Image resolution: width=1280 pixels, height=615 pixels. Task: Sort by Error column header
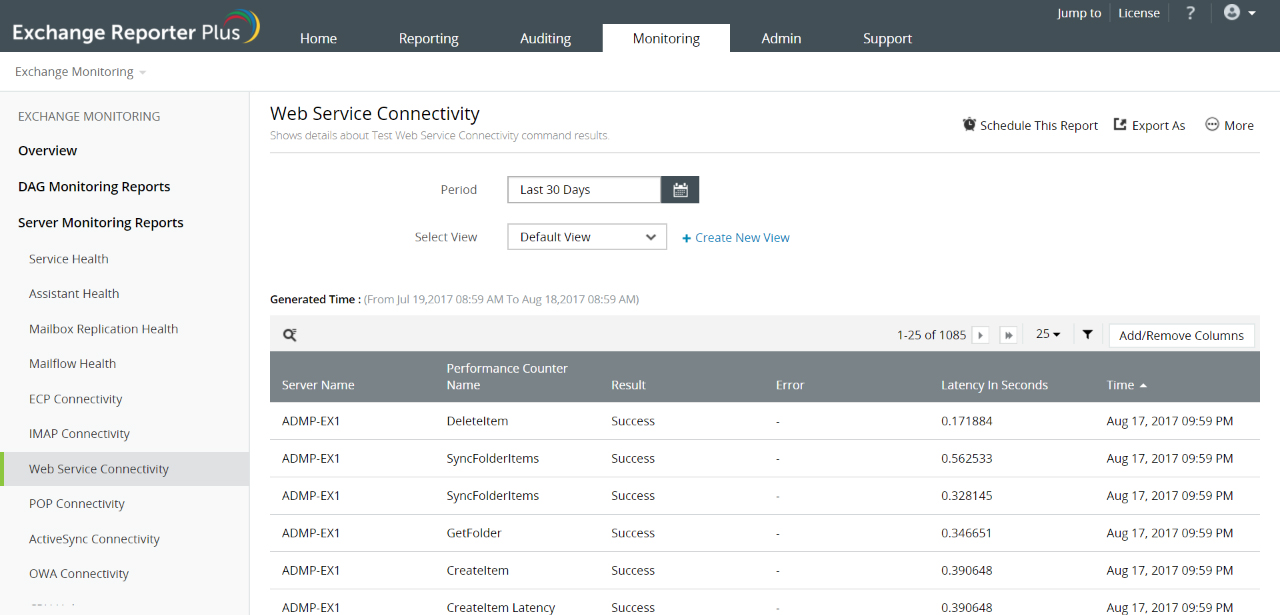pyautogui.click(x=790, y=385)
